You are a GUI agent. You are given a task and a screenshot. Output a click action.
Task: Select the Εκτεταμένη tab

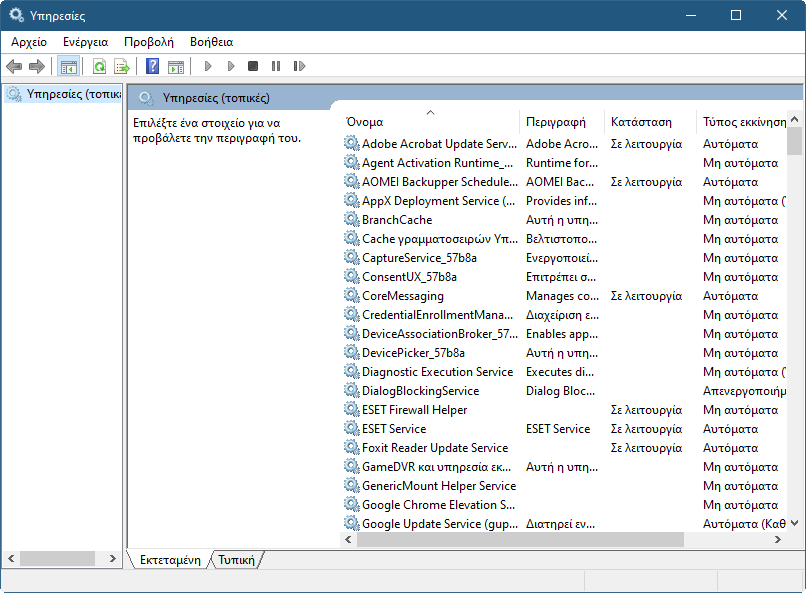point(170,560)
